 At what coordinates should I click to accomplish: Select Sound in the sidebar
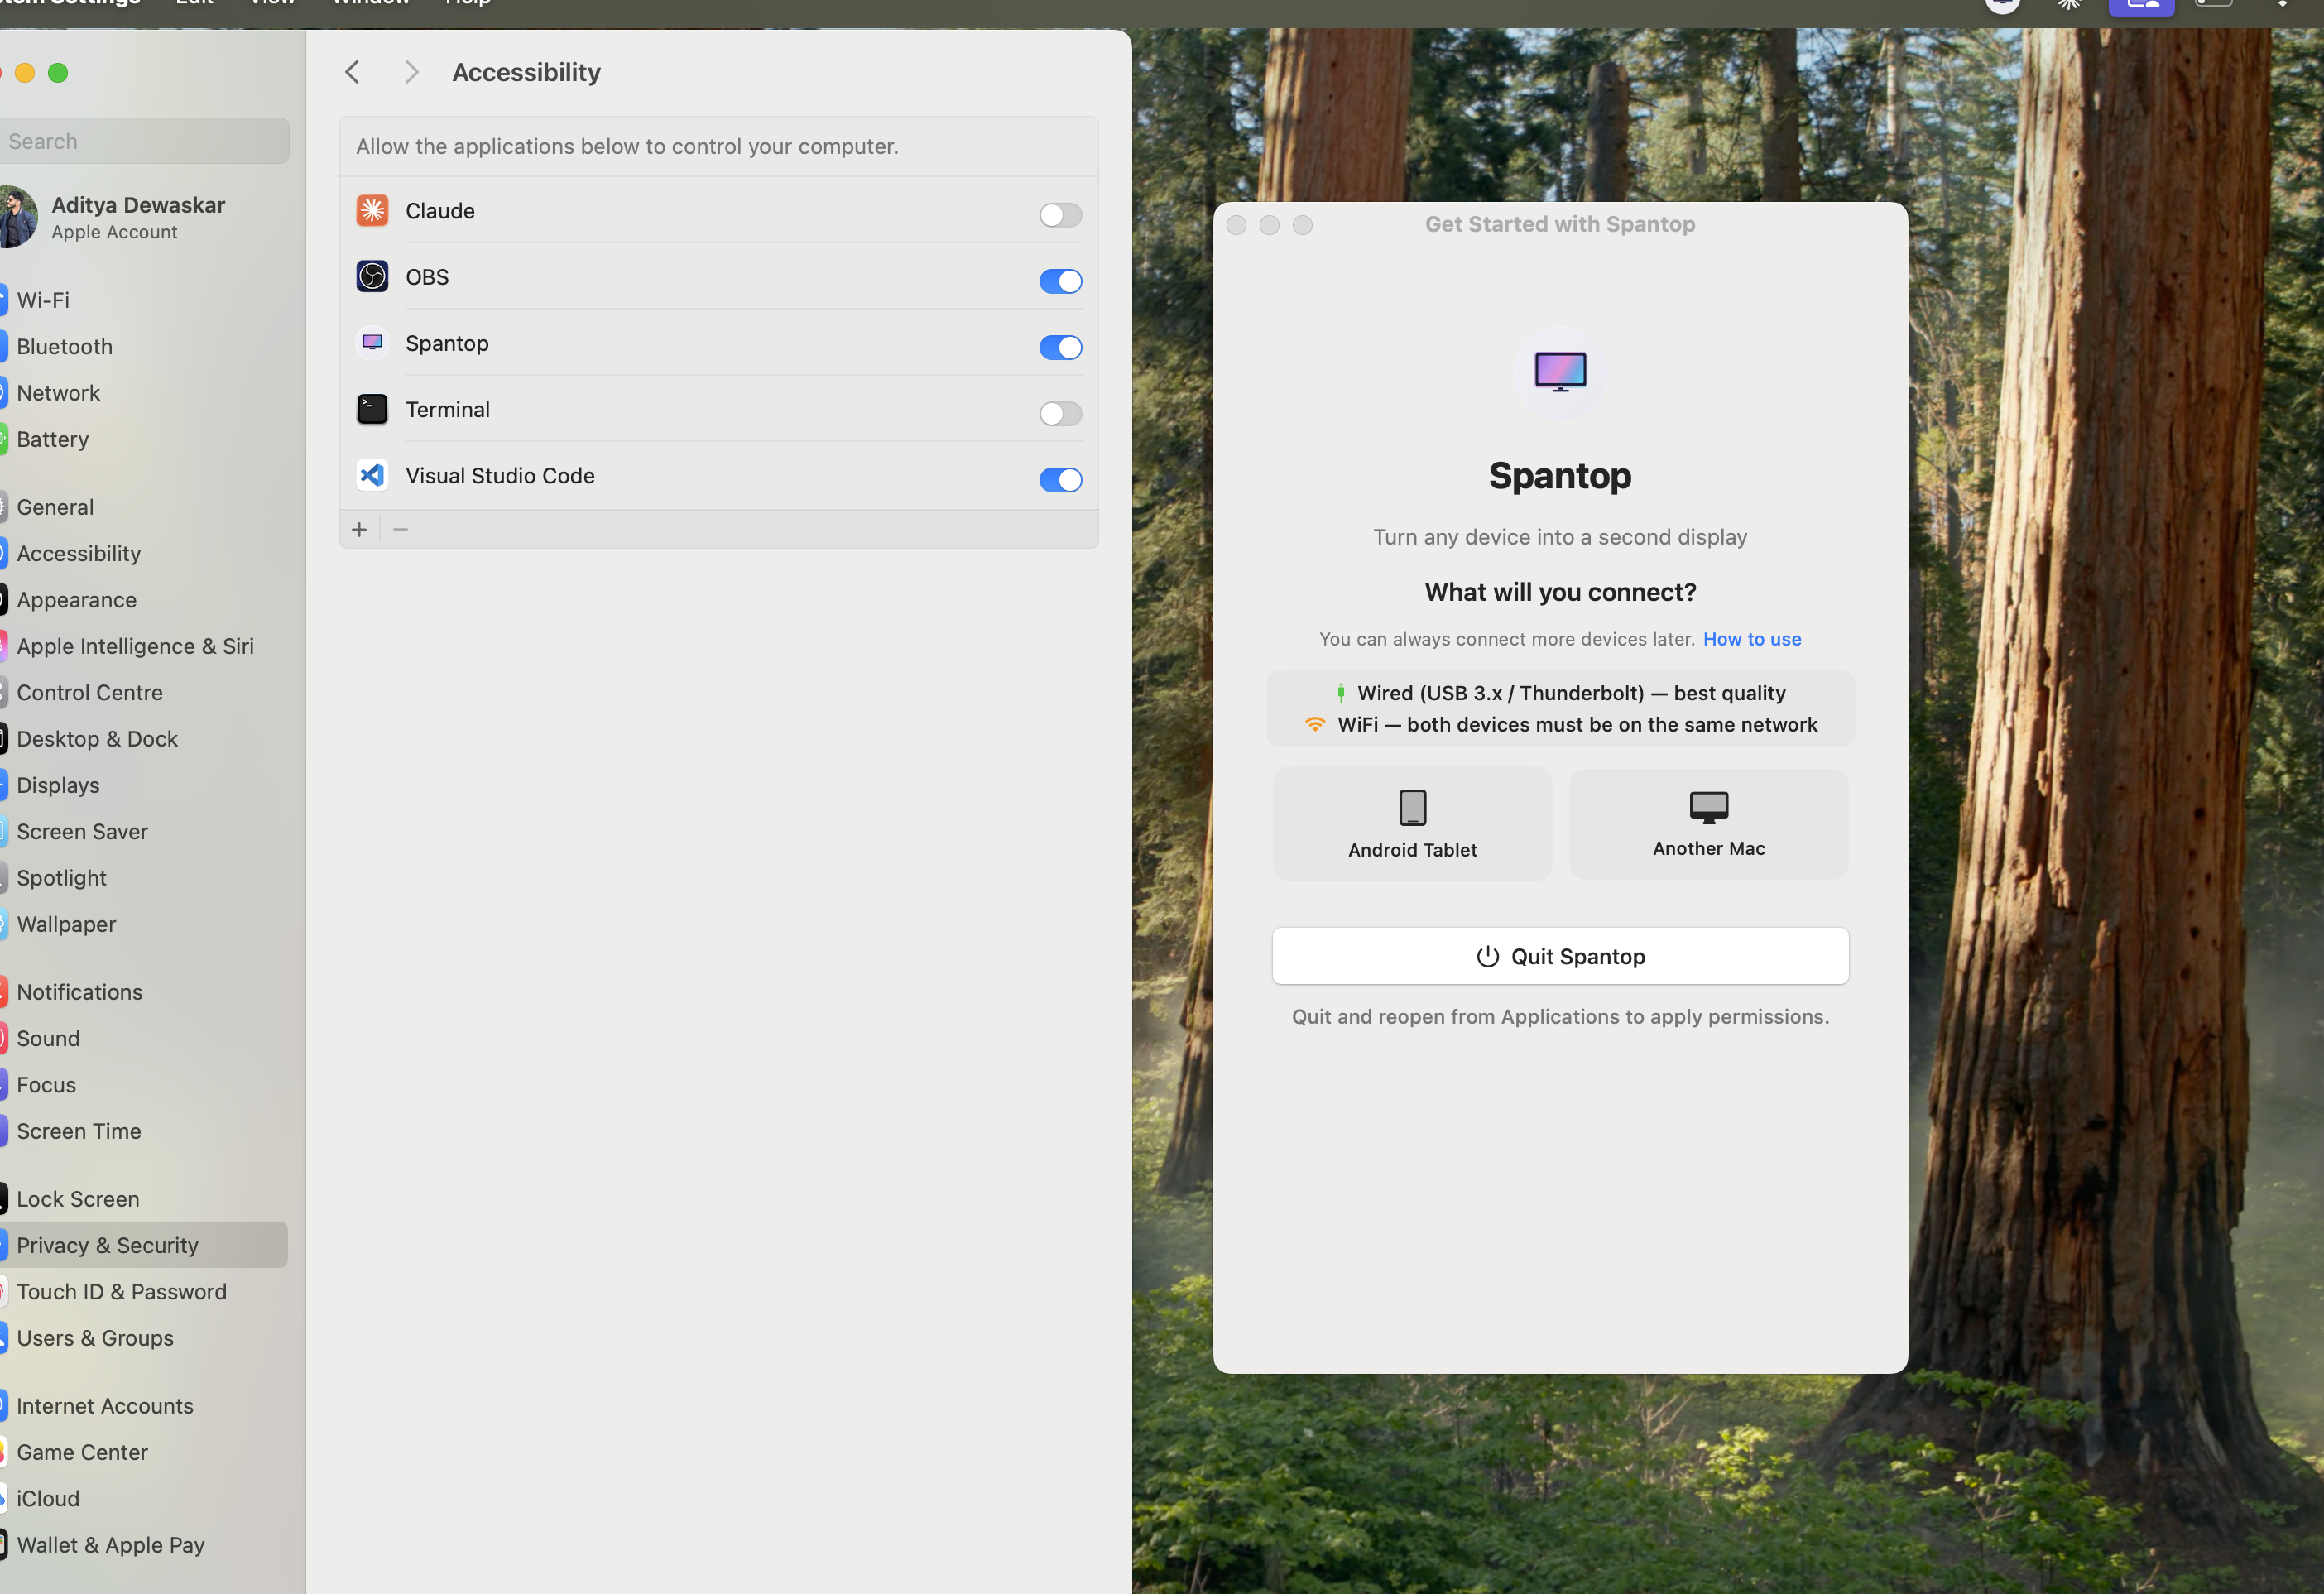[x=144, y=1038]
